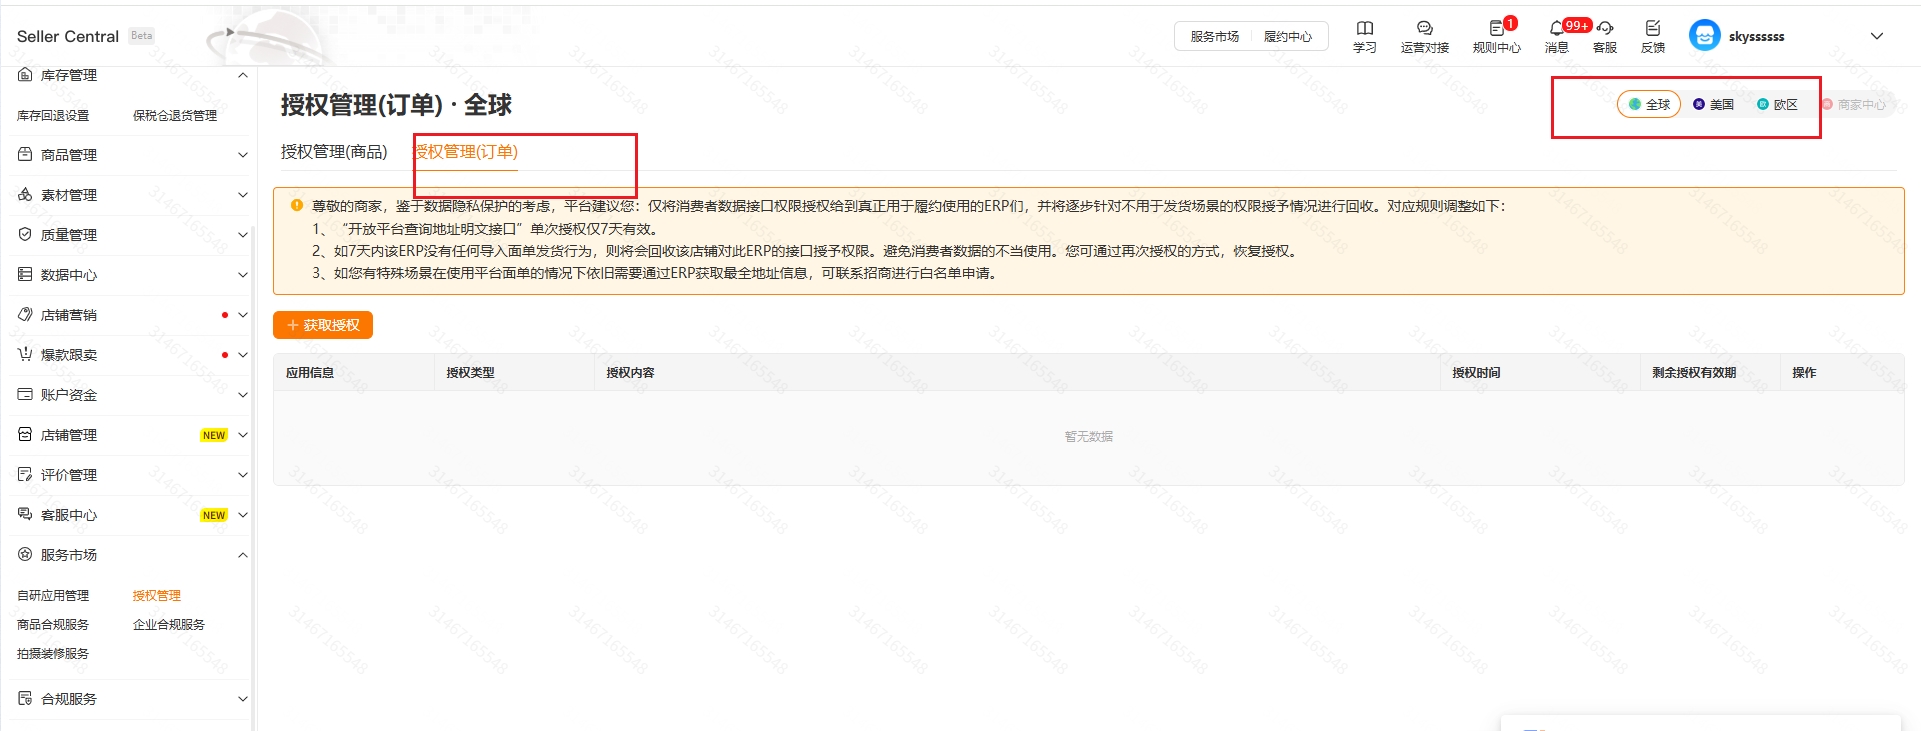Click the 合规服务 document icon

[x=25, y=699]
